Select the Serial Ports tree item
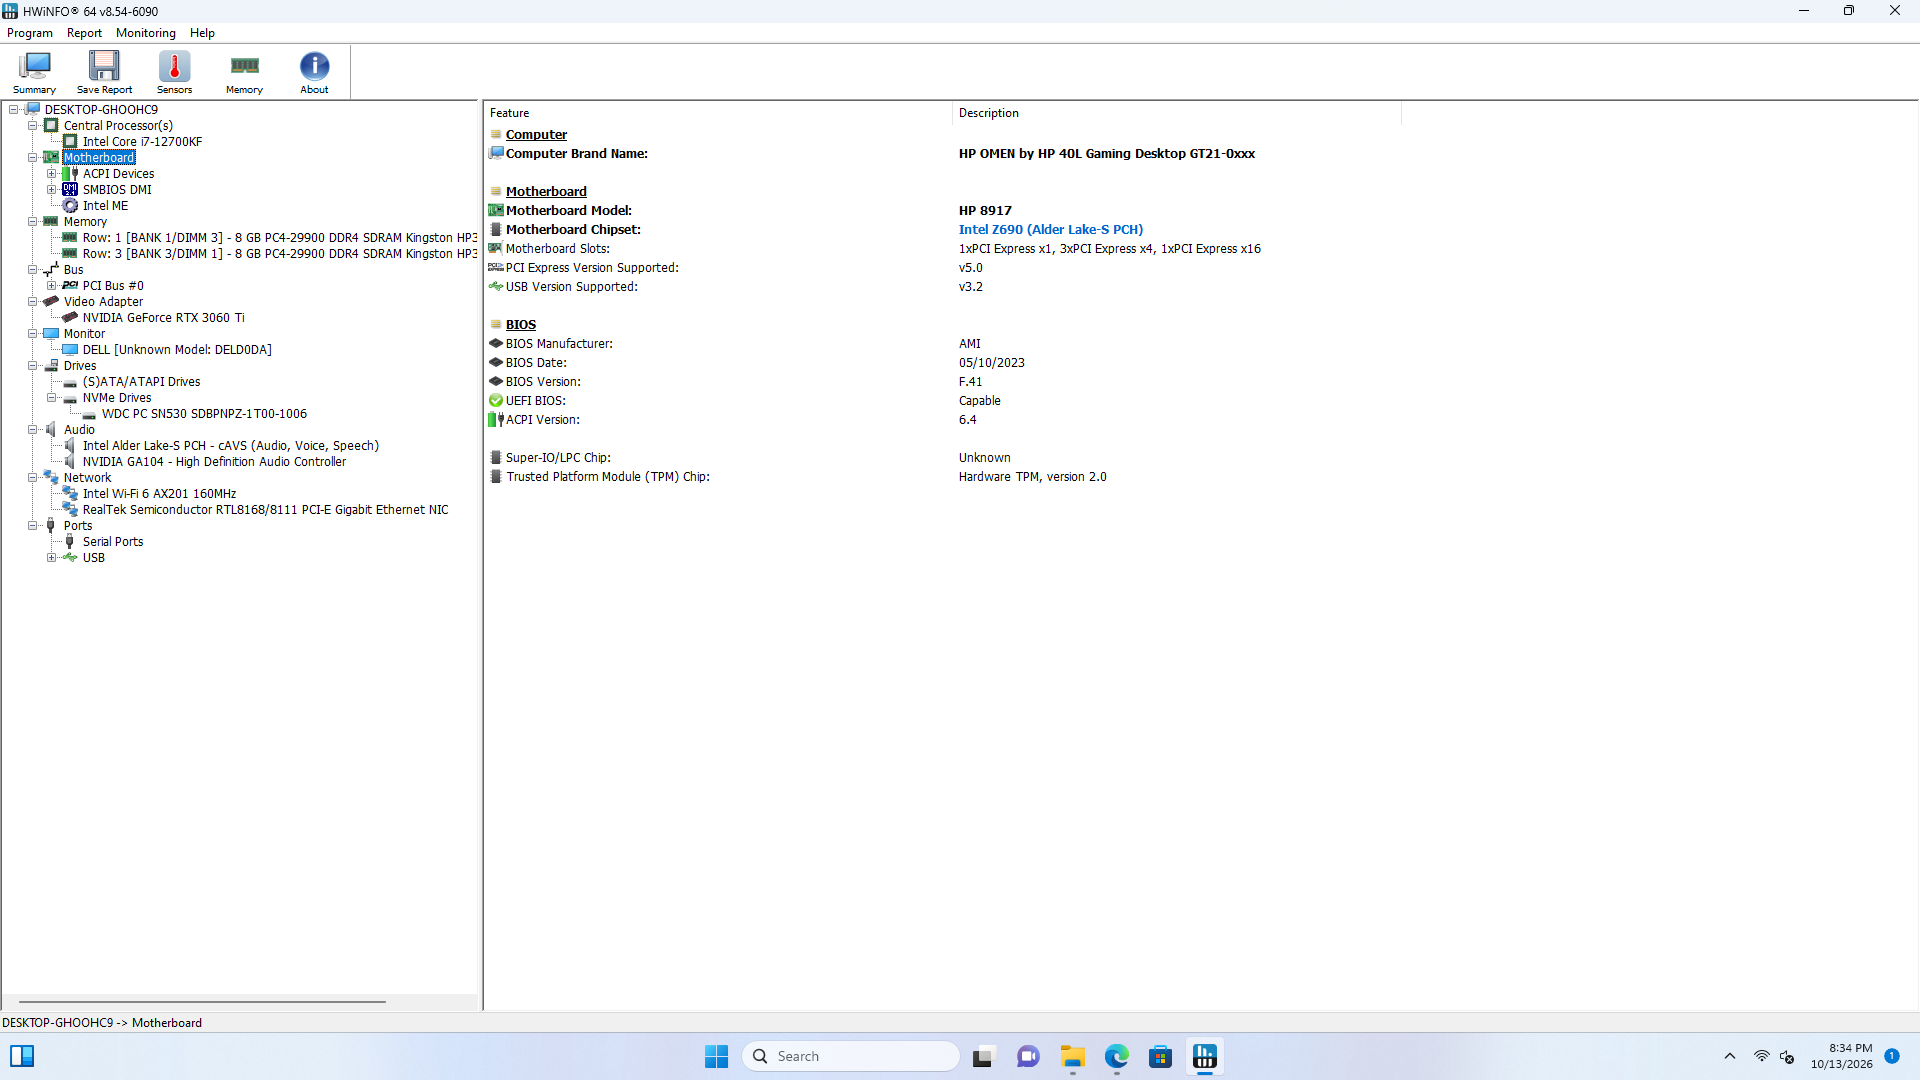 tap(113, 542)
